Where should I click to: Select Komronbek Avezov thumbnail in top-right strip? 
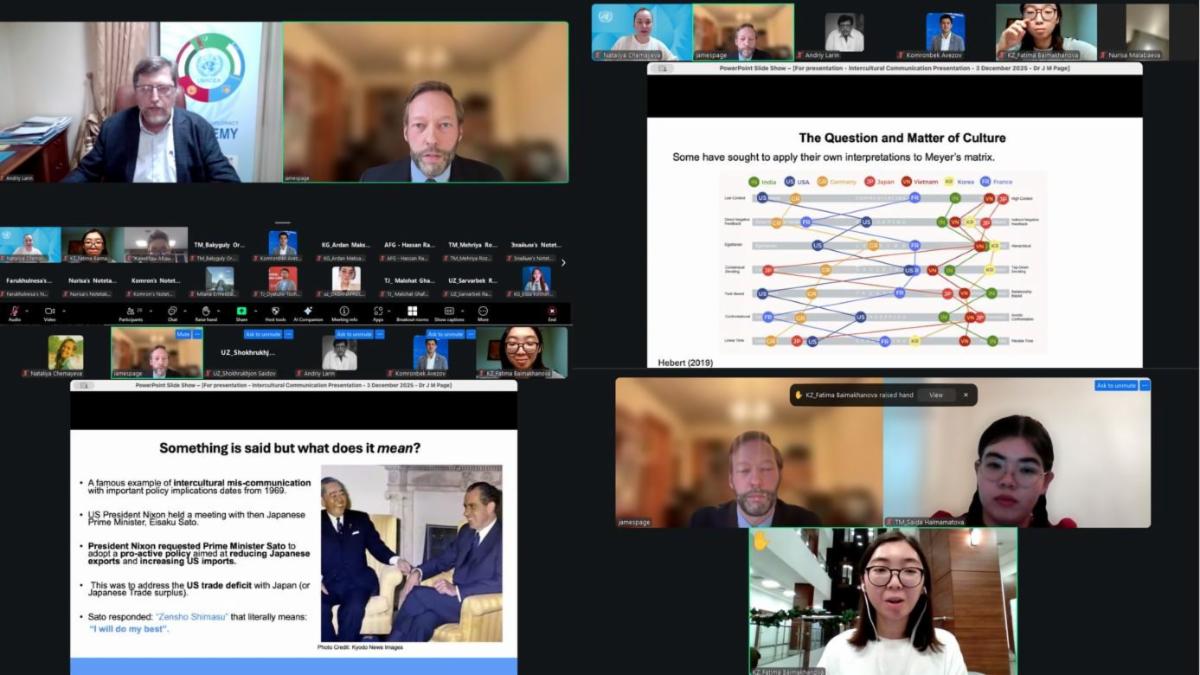coord(945,32)
